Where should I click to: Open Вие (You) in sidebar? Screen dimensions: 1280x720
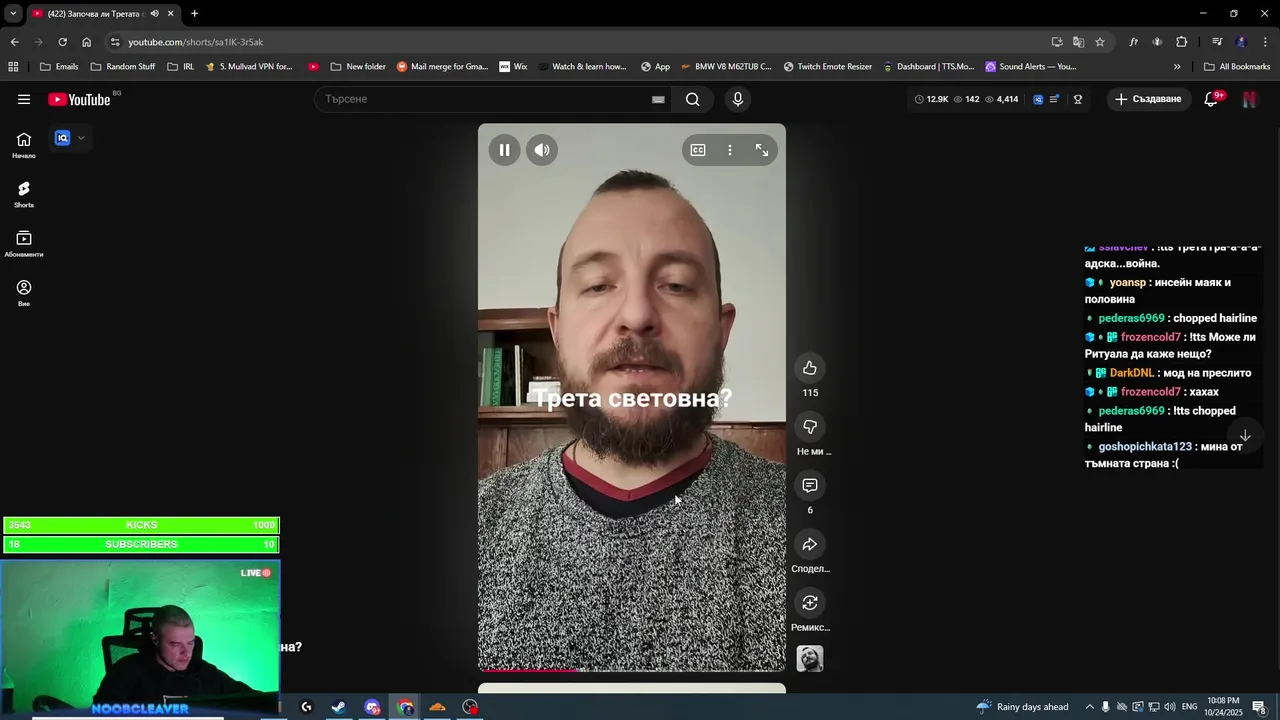24,293
